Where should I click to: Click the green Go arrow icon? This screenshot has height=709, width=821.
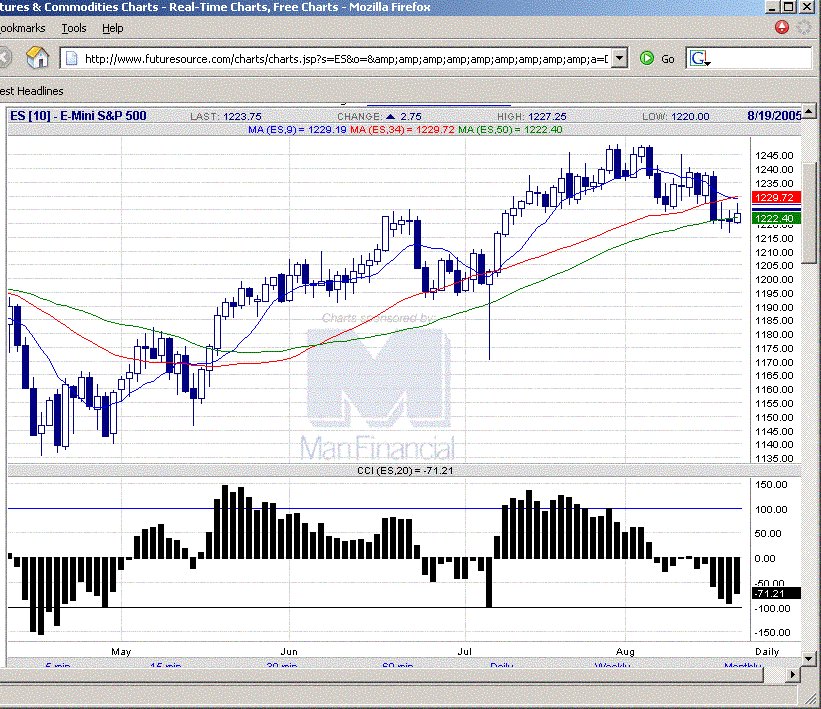click(647, 58)
